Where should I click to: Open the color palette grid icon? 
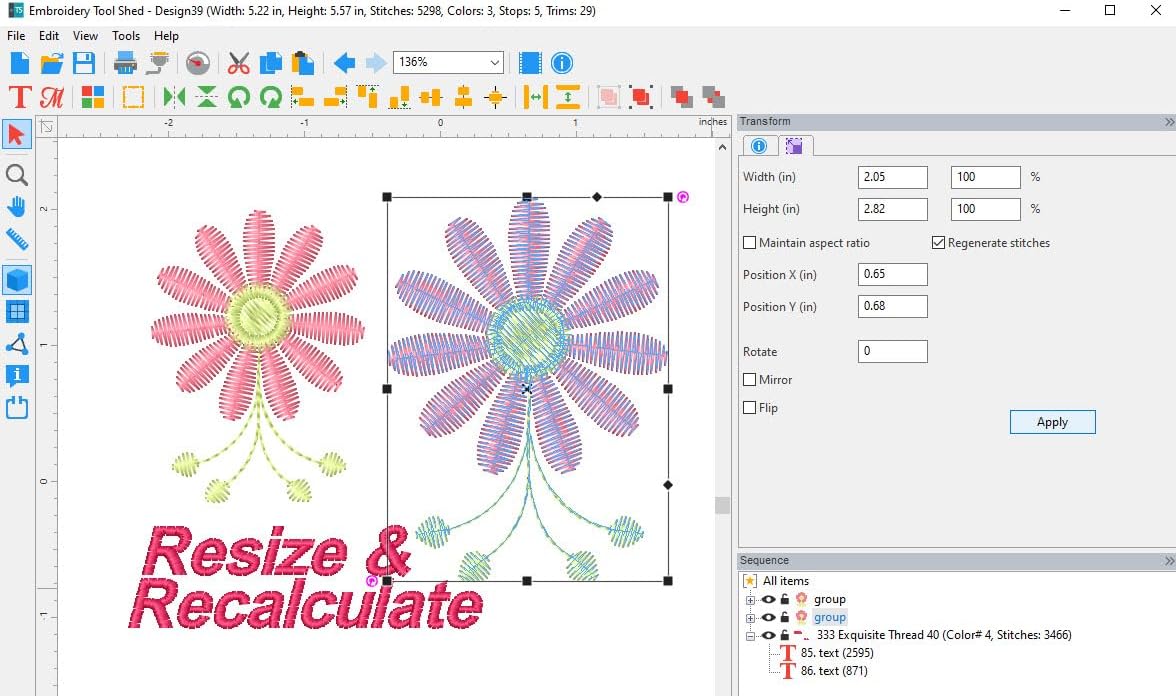click(93, 97)
